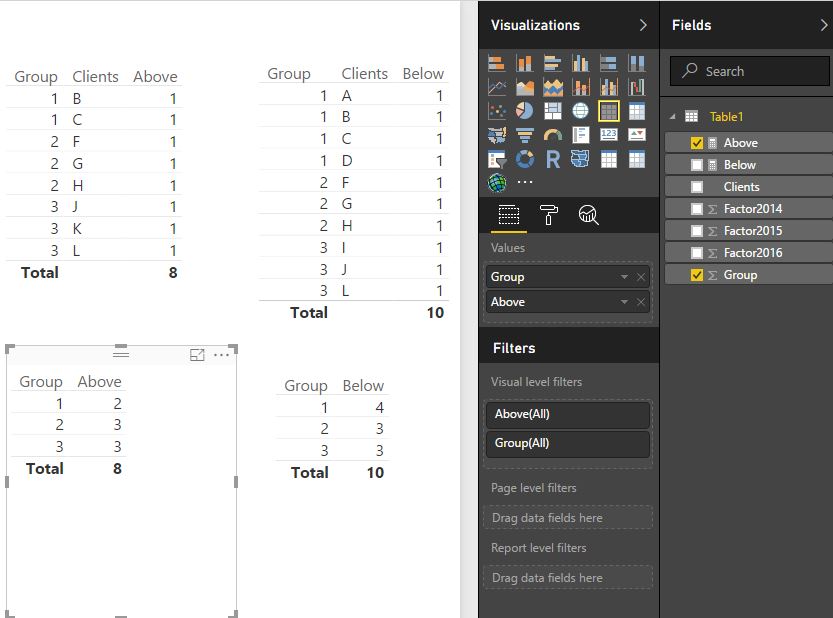Enable the Factor2015 field checkbox
Screen dimensions: 833x618
696,231
